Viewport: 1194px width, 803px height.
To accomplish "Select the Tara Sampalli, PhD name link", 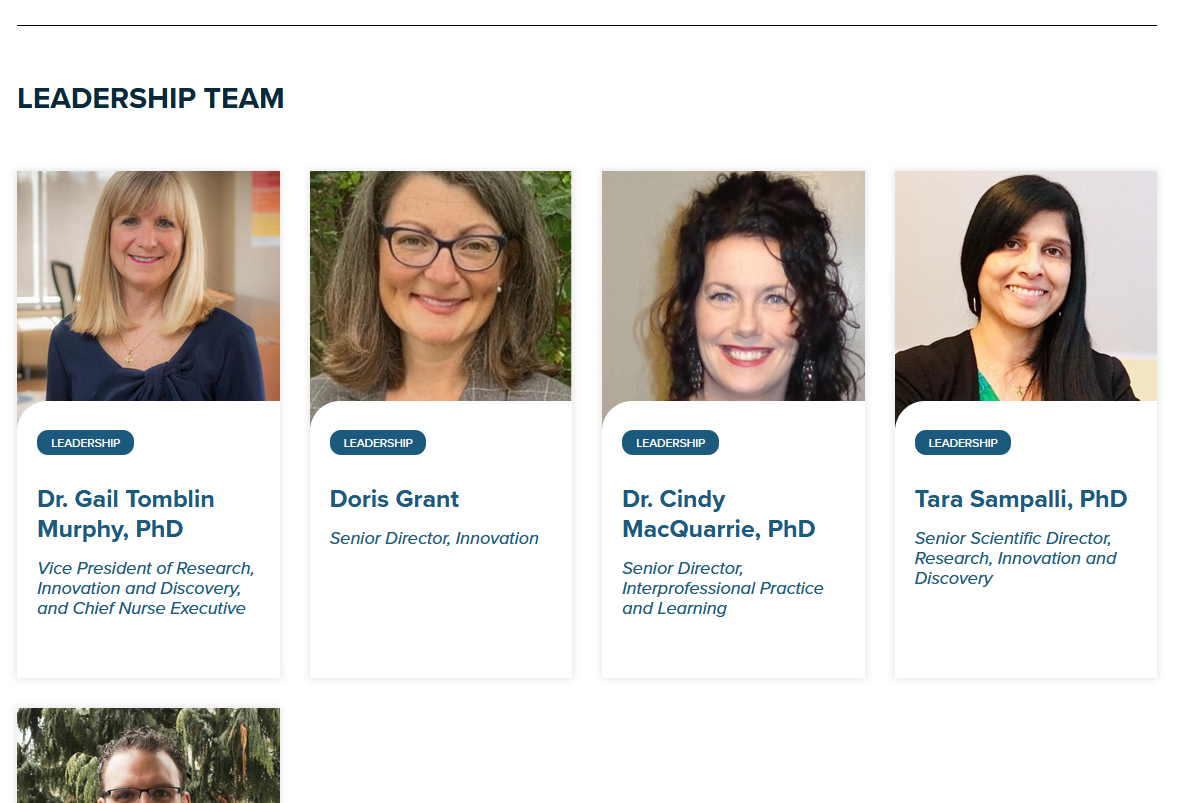I will (x=1020, y=499).
